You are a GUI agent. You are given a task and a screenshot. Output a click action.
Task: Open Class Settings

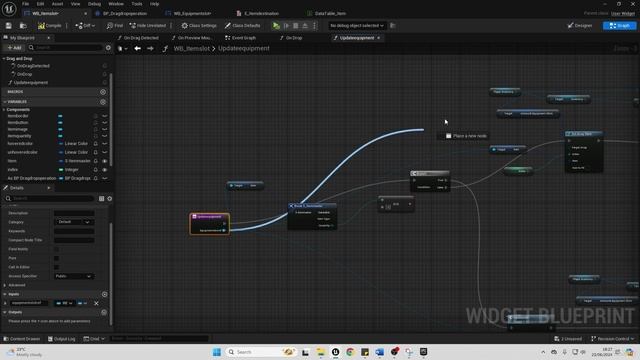pyautogui.click(x=199, y=26)
